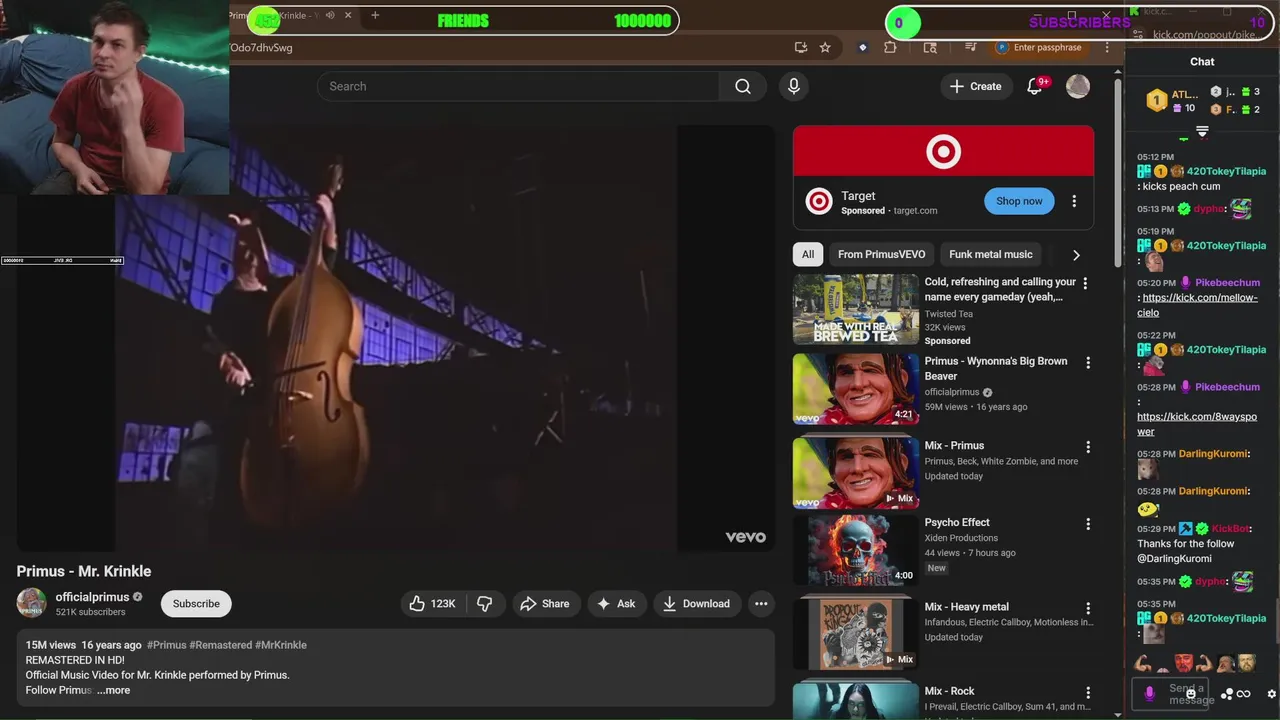Viewport: 1280px width, 720px height.
Task: Click the Kick site info icon in address bar
Action: point(1138,35)
